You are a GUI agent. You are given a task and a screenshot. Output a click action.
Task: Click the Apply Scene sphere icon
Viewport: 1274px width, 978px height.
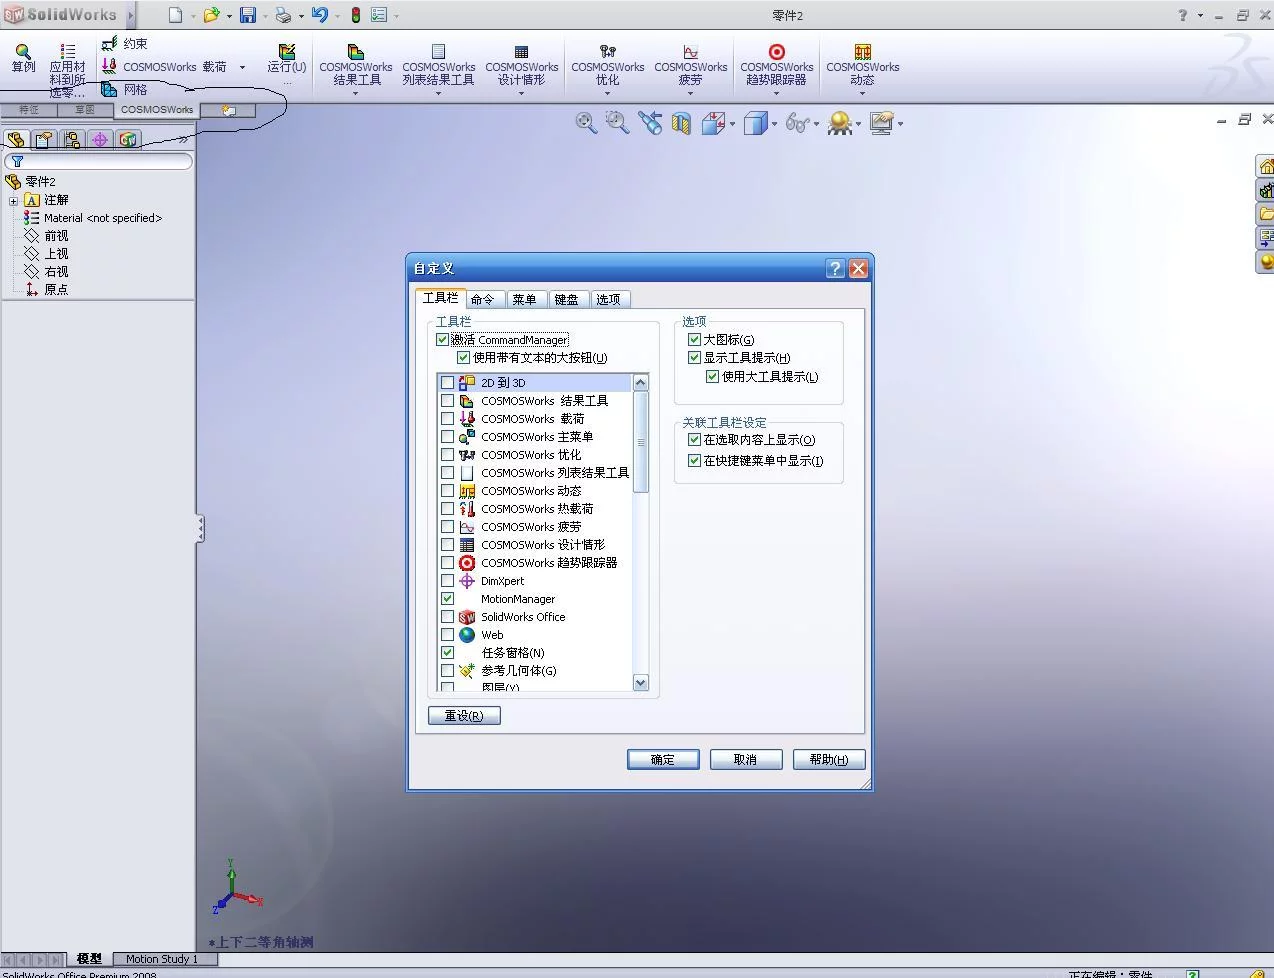tap(839, 123)
